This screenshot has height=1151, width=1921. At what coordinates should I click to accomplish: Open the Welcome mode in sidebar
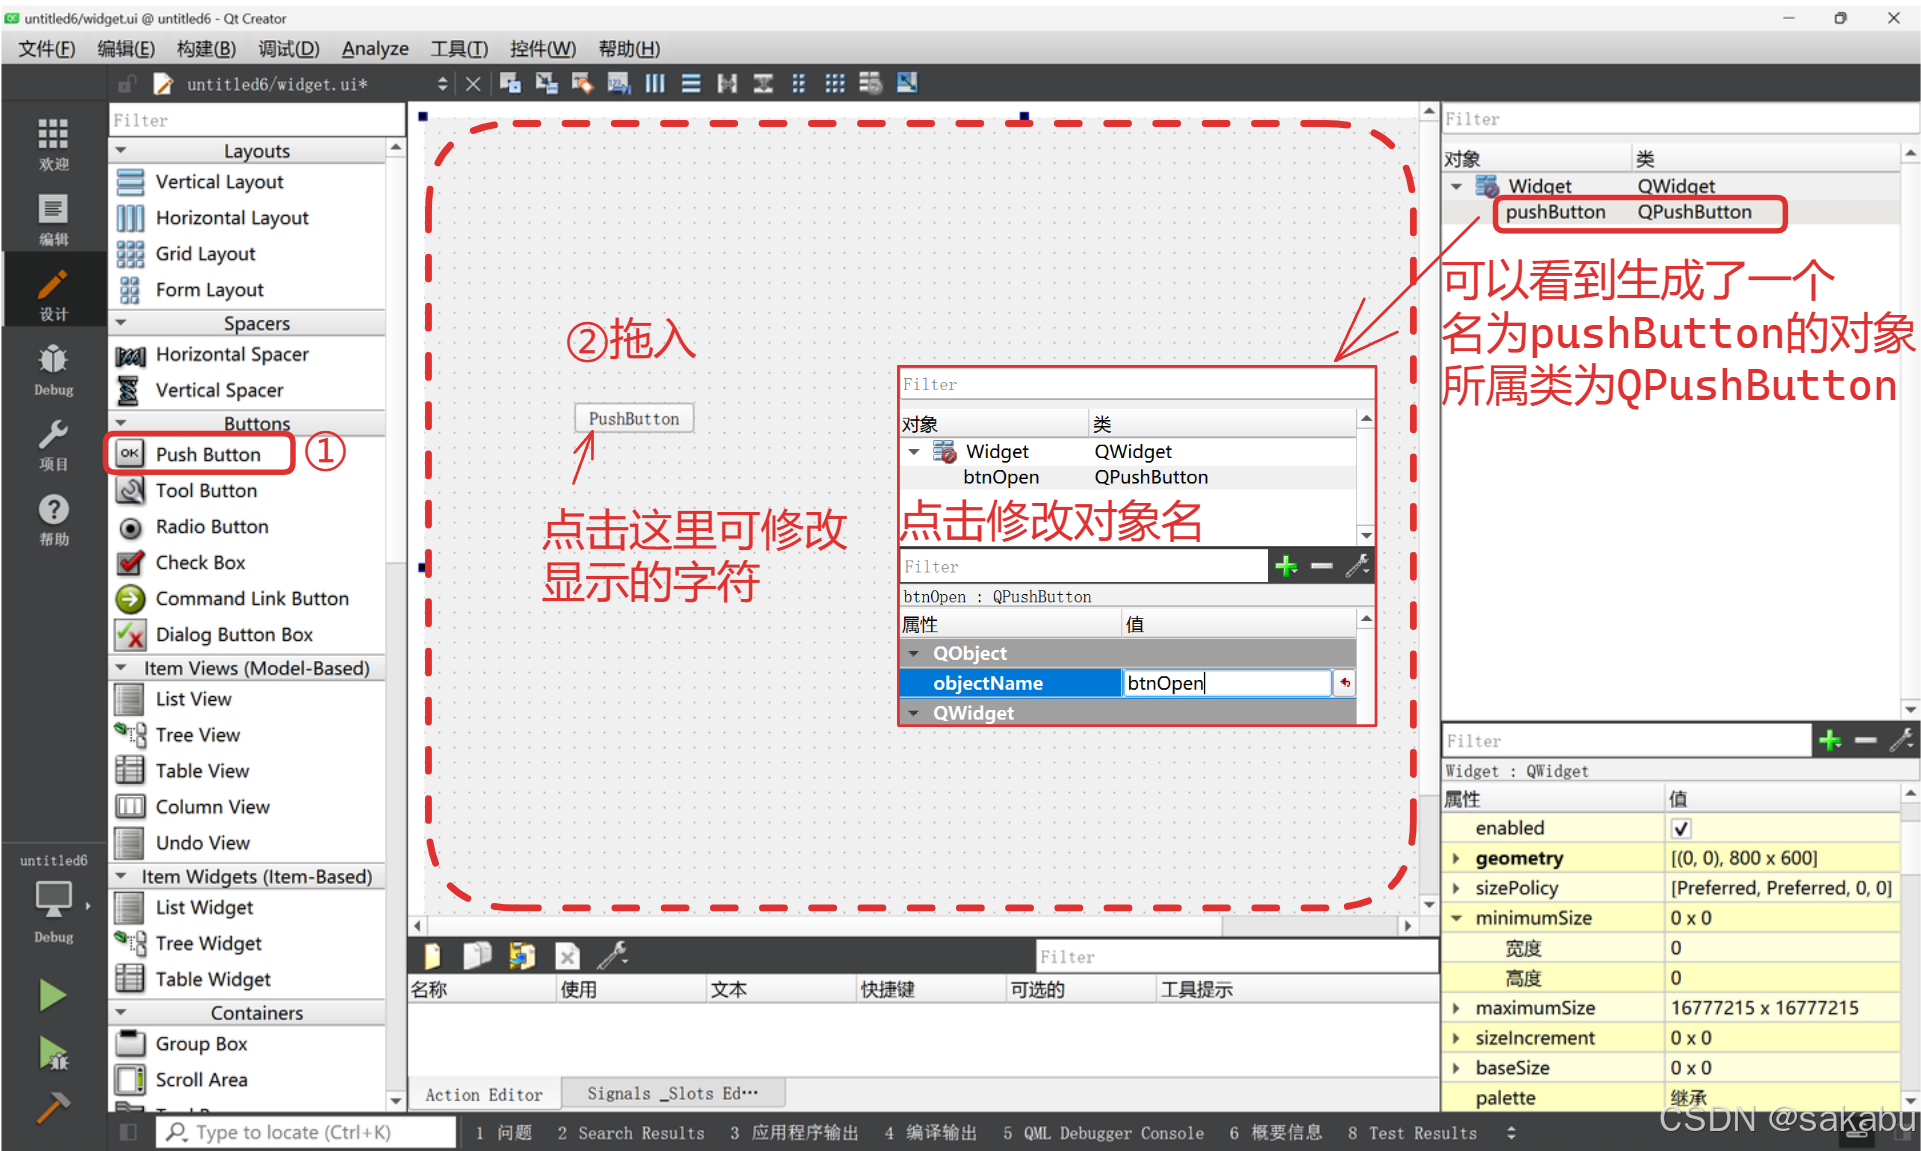tap(53, 143)
